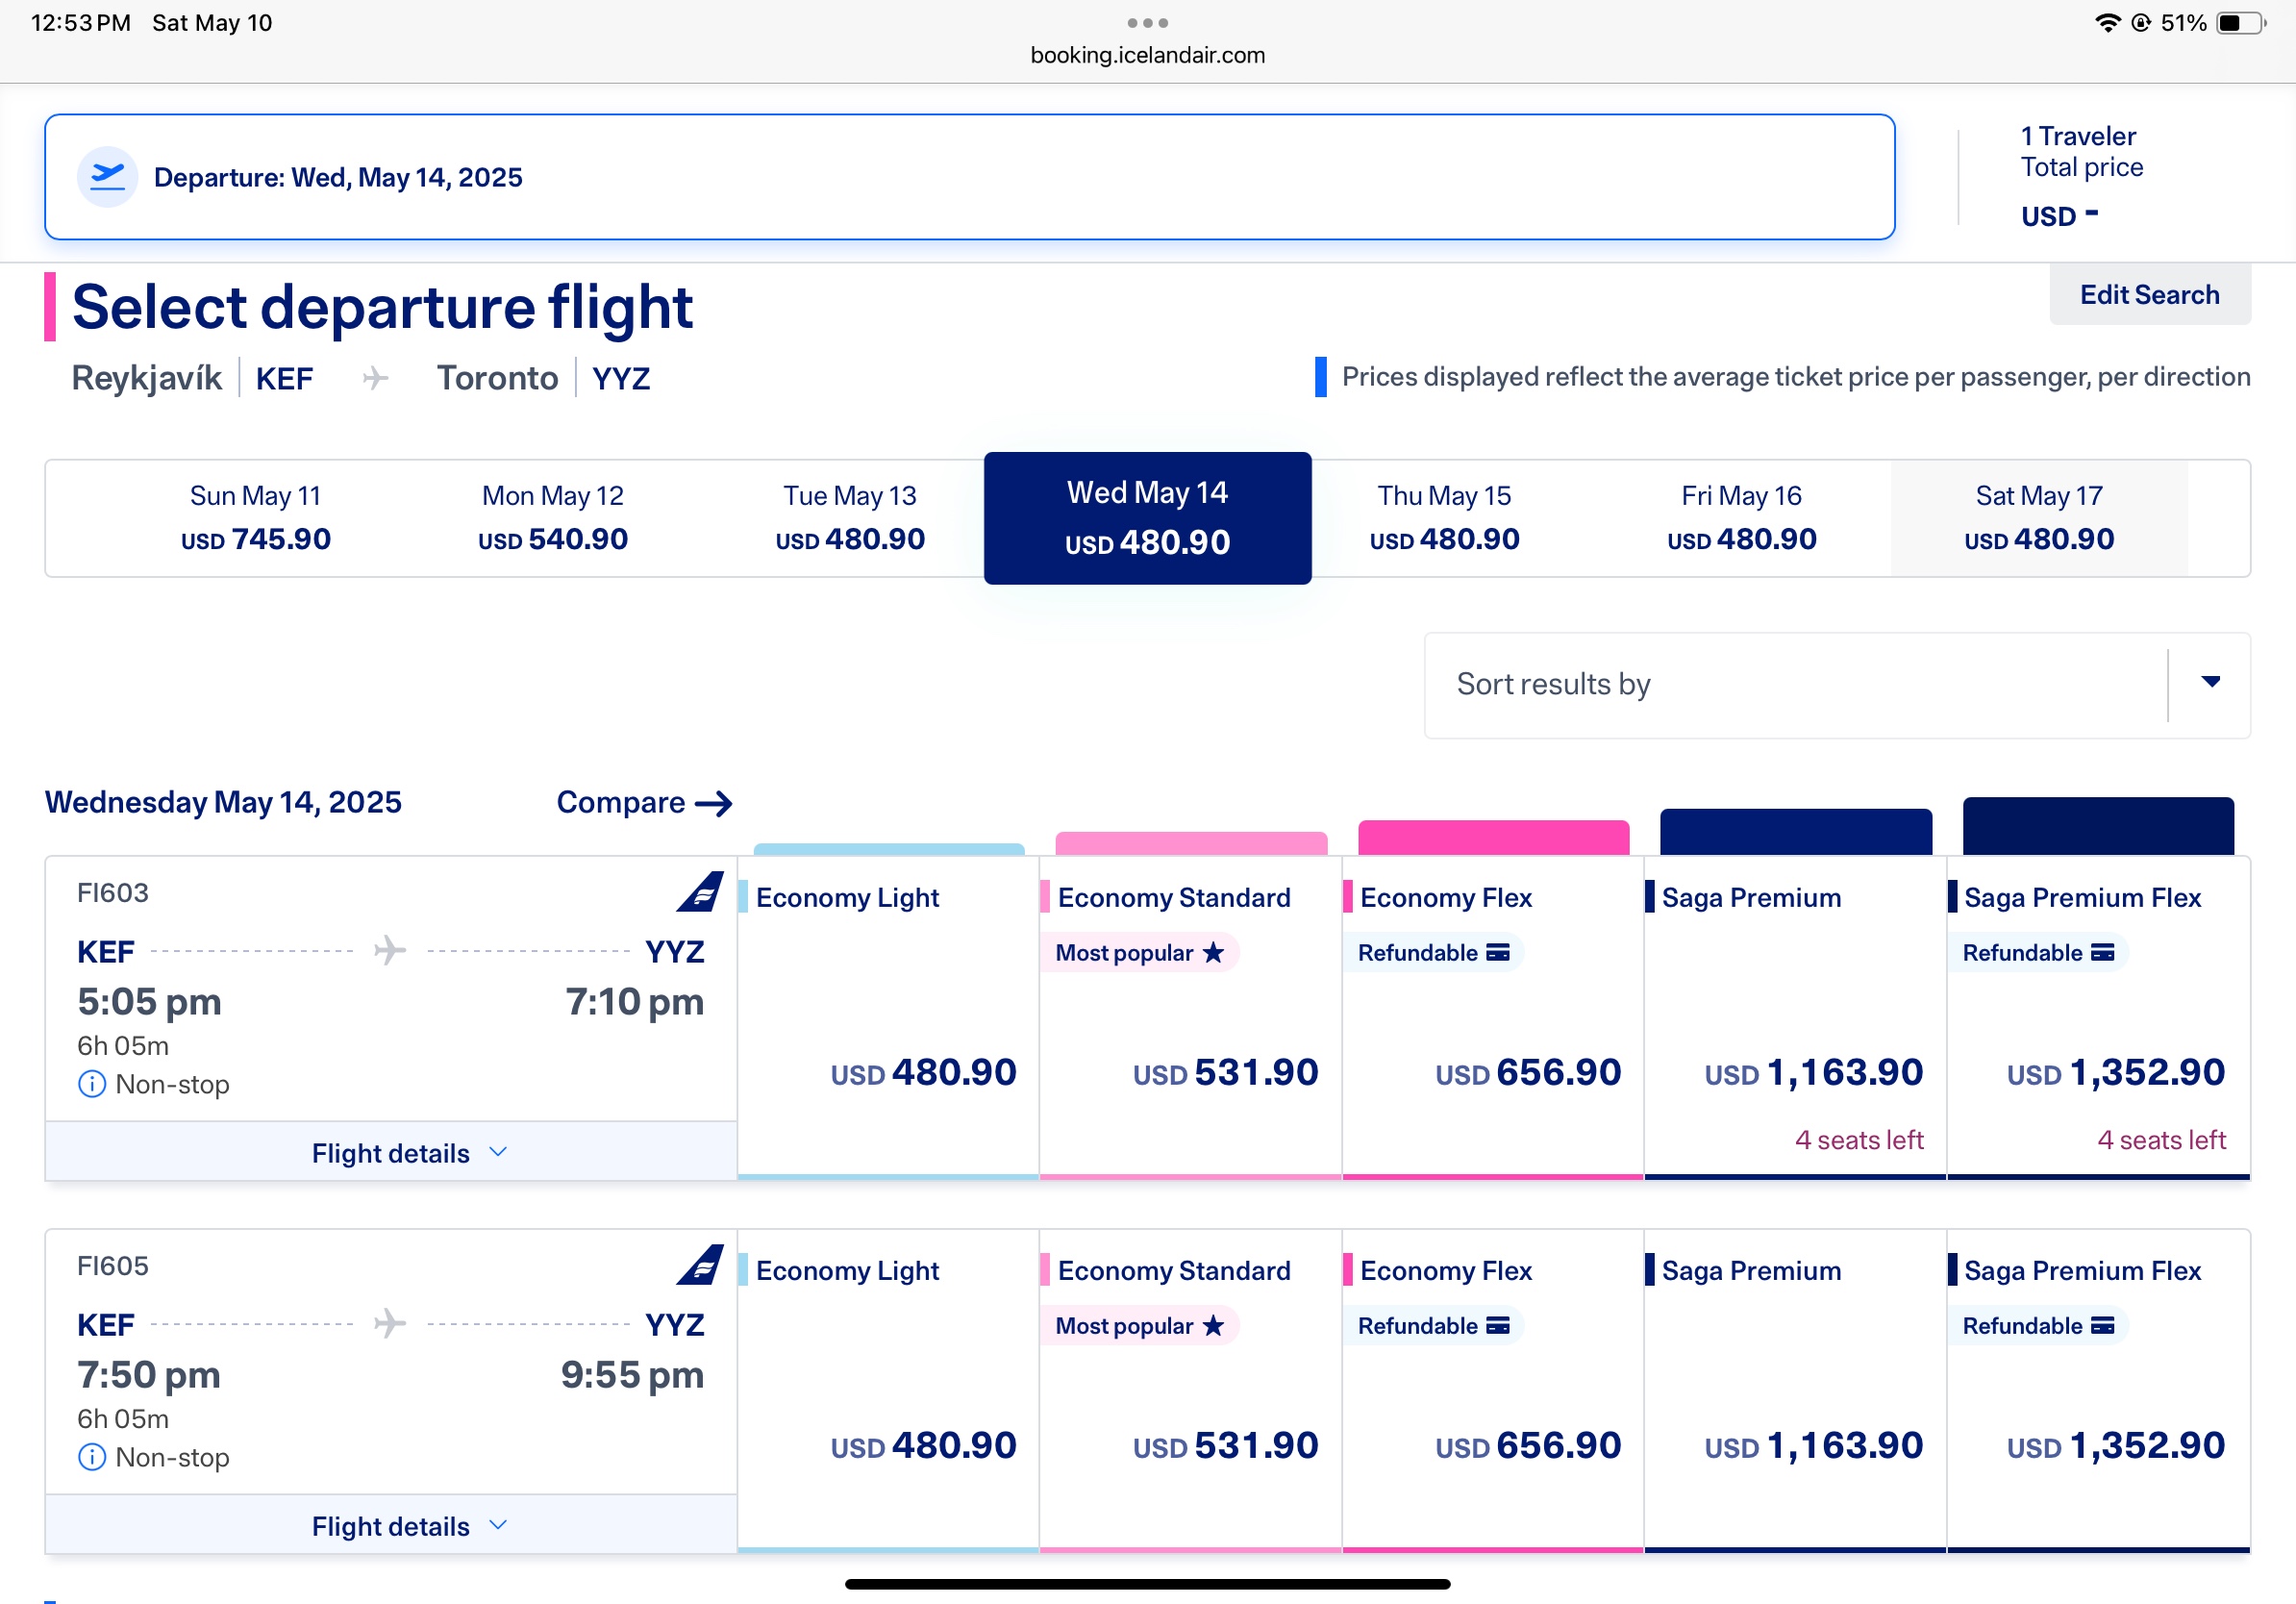Click the booking.icelandair.com address bar

(x=1147, y=55)
